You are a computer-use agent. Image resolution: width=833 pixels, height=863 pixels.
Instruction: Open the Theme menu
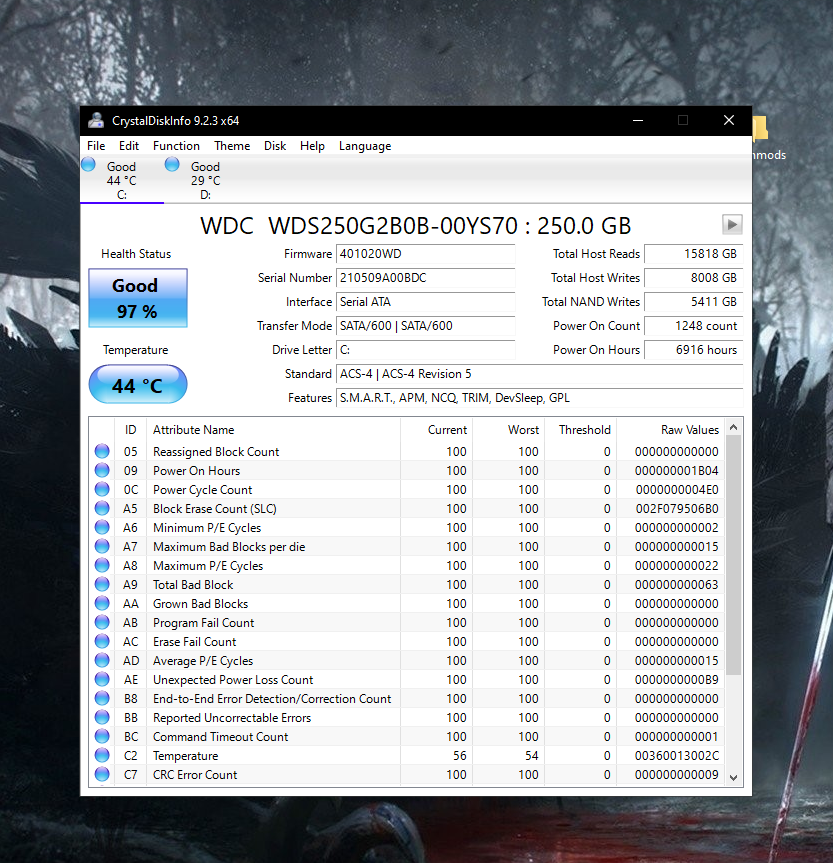232,146
